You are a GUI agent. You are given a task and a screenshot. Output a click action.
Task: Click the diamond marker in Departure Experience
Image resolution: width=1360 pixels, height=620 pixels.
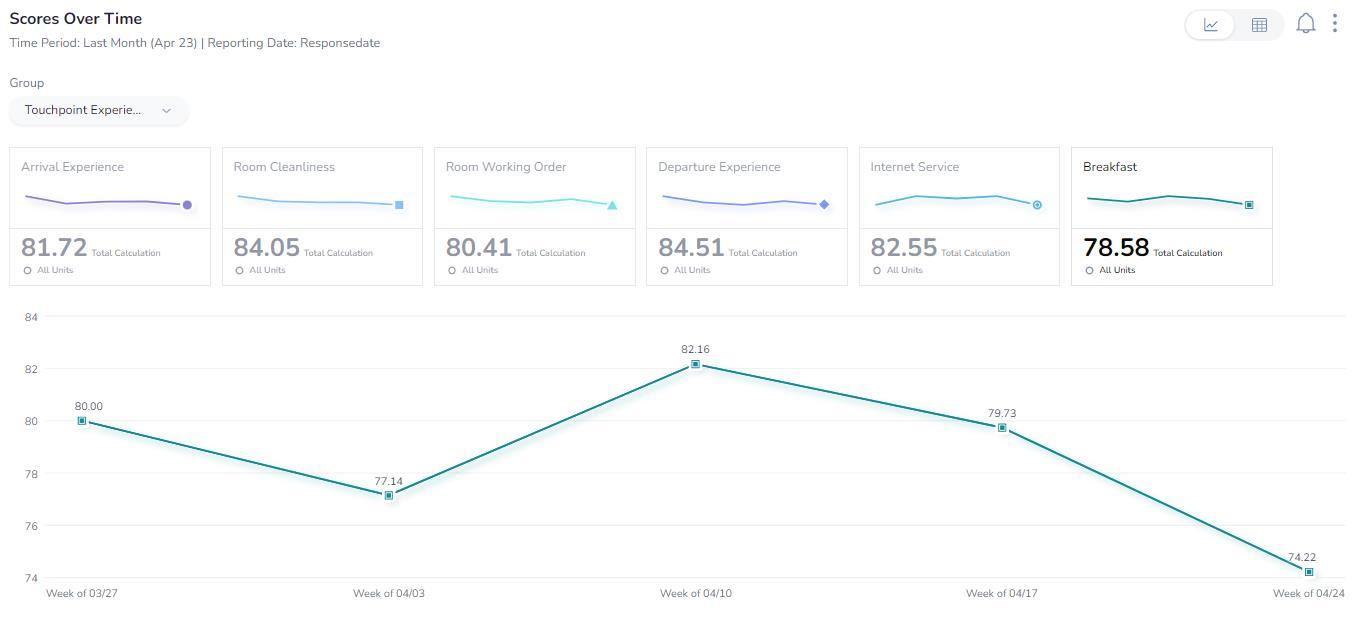pos(824,204)
